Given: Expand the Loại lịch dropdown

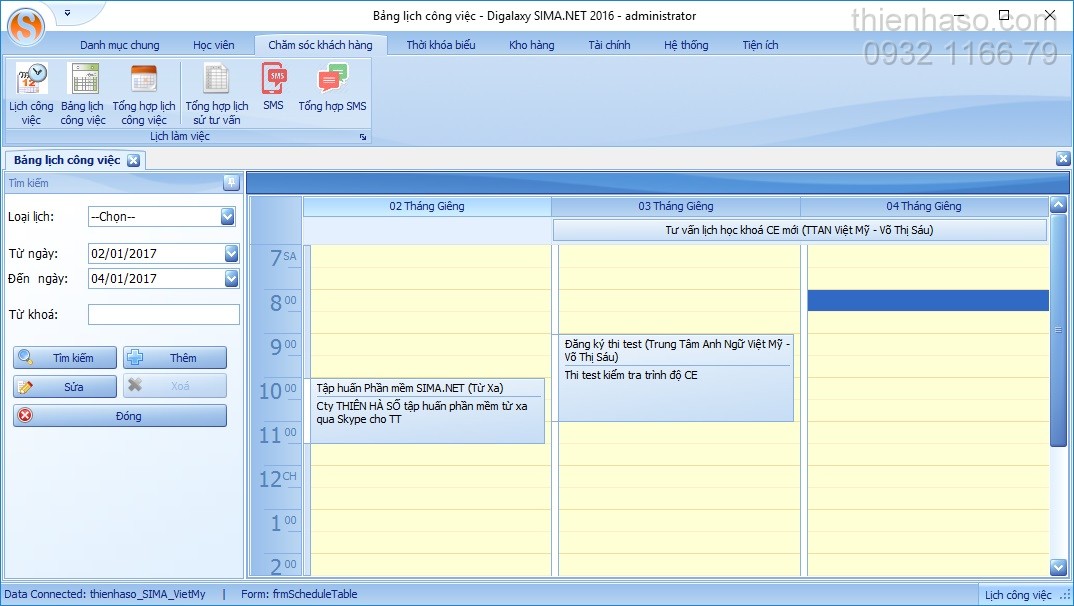Looking at the screenshot, I should tap(228, 217).
